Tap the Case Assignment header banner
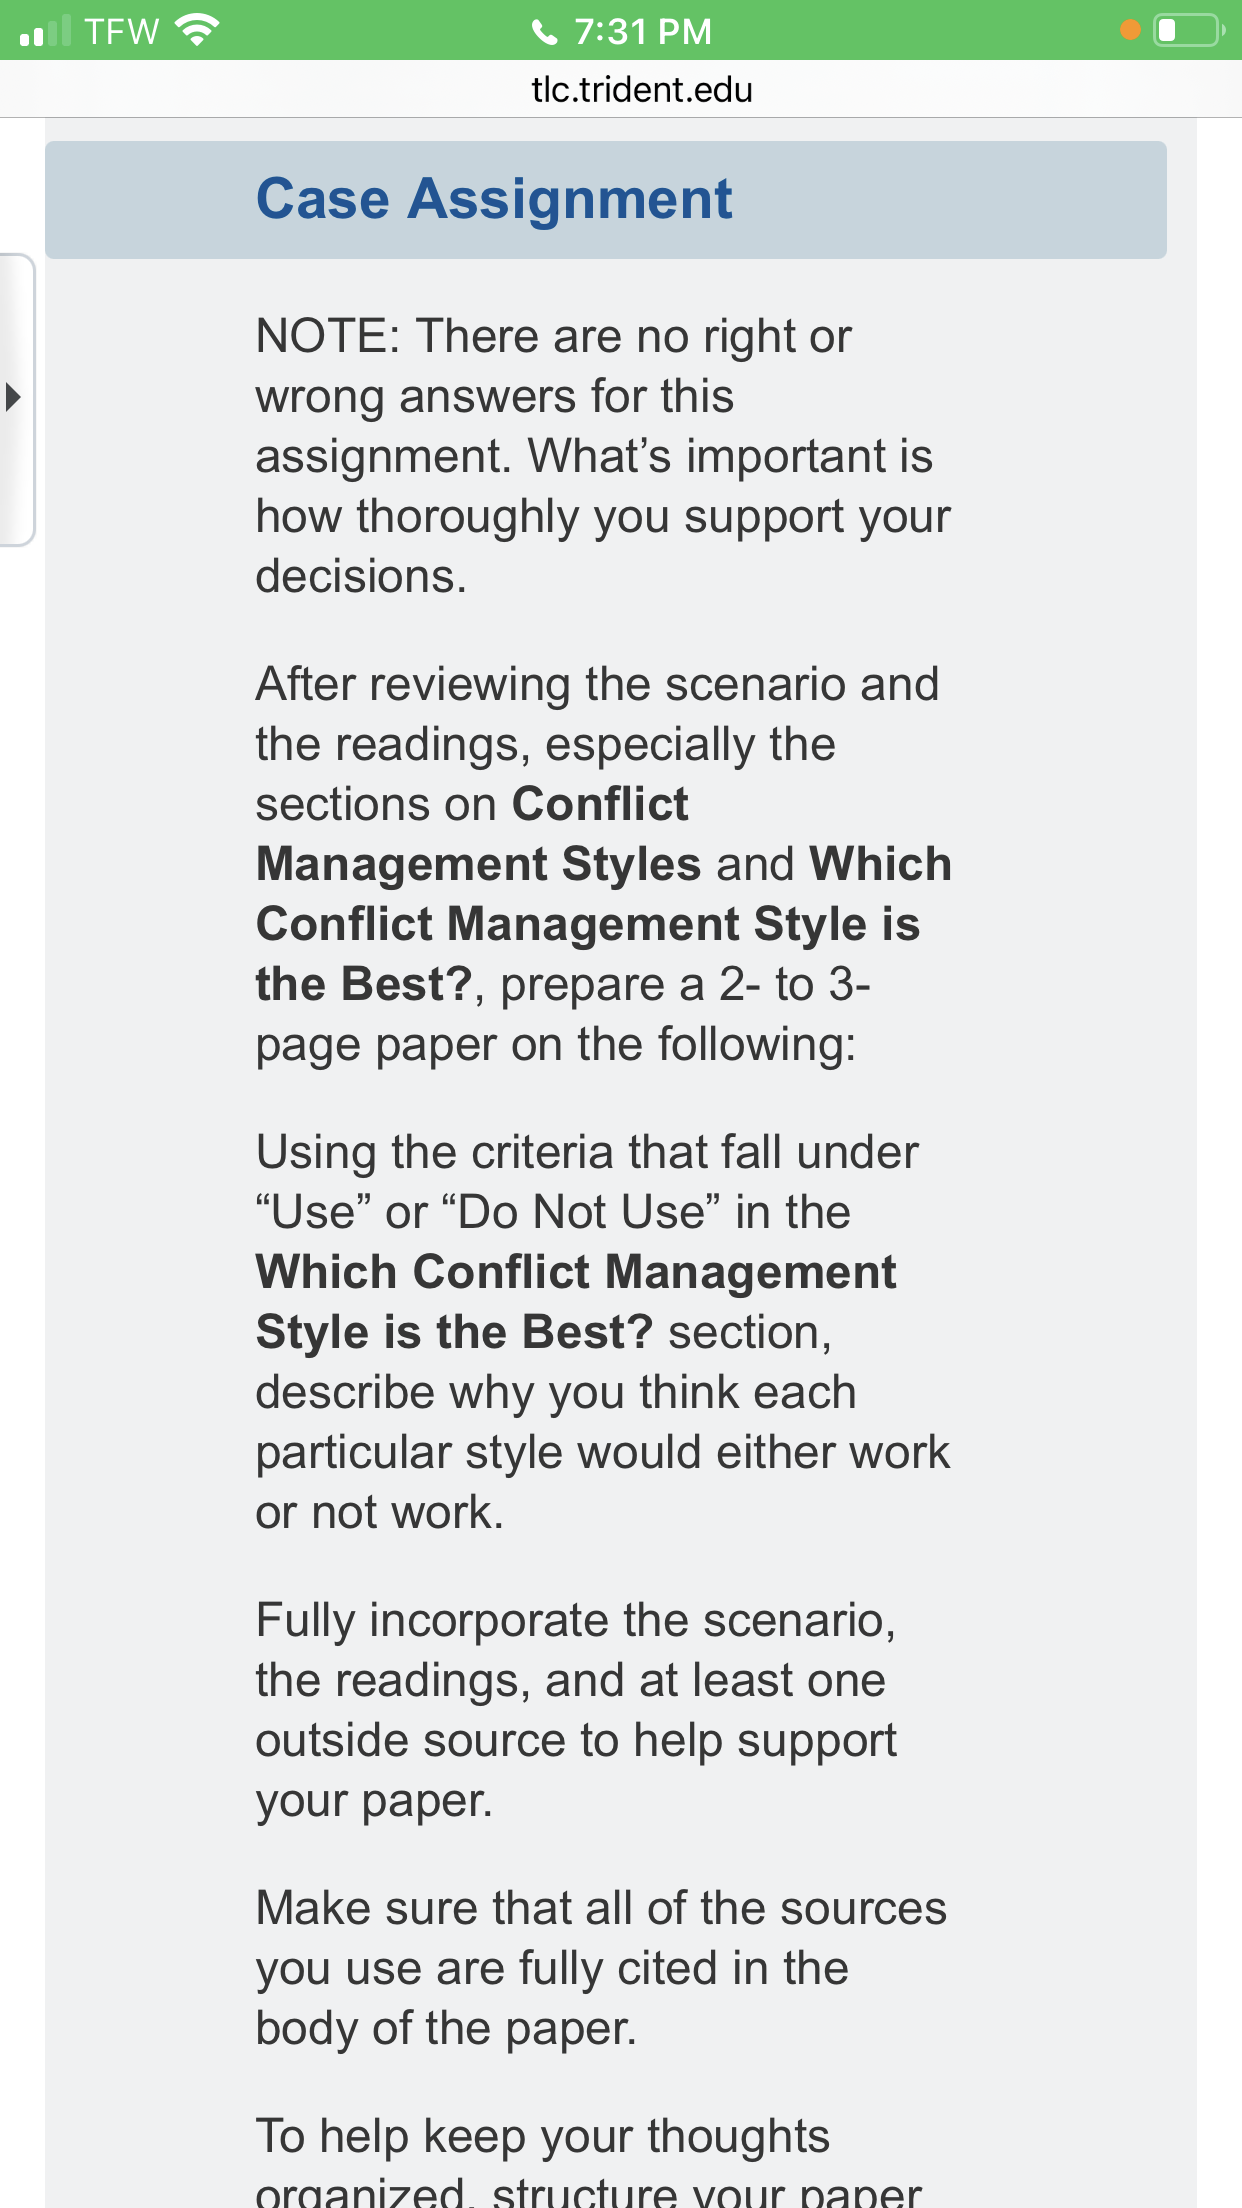The height and width of the screenshot is (2208, 1242). click(606, 200)
